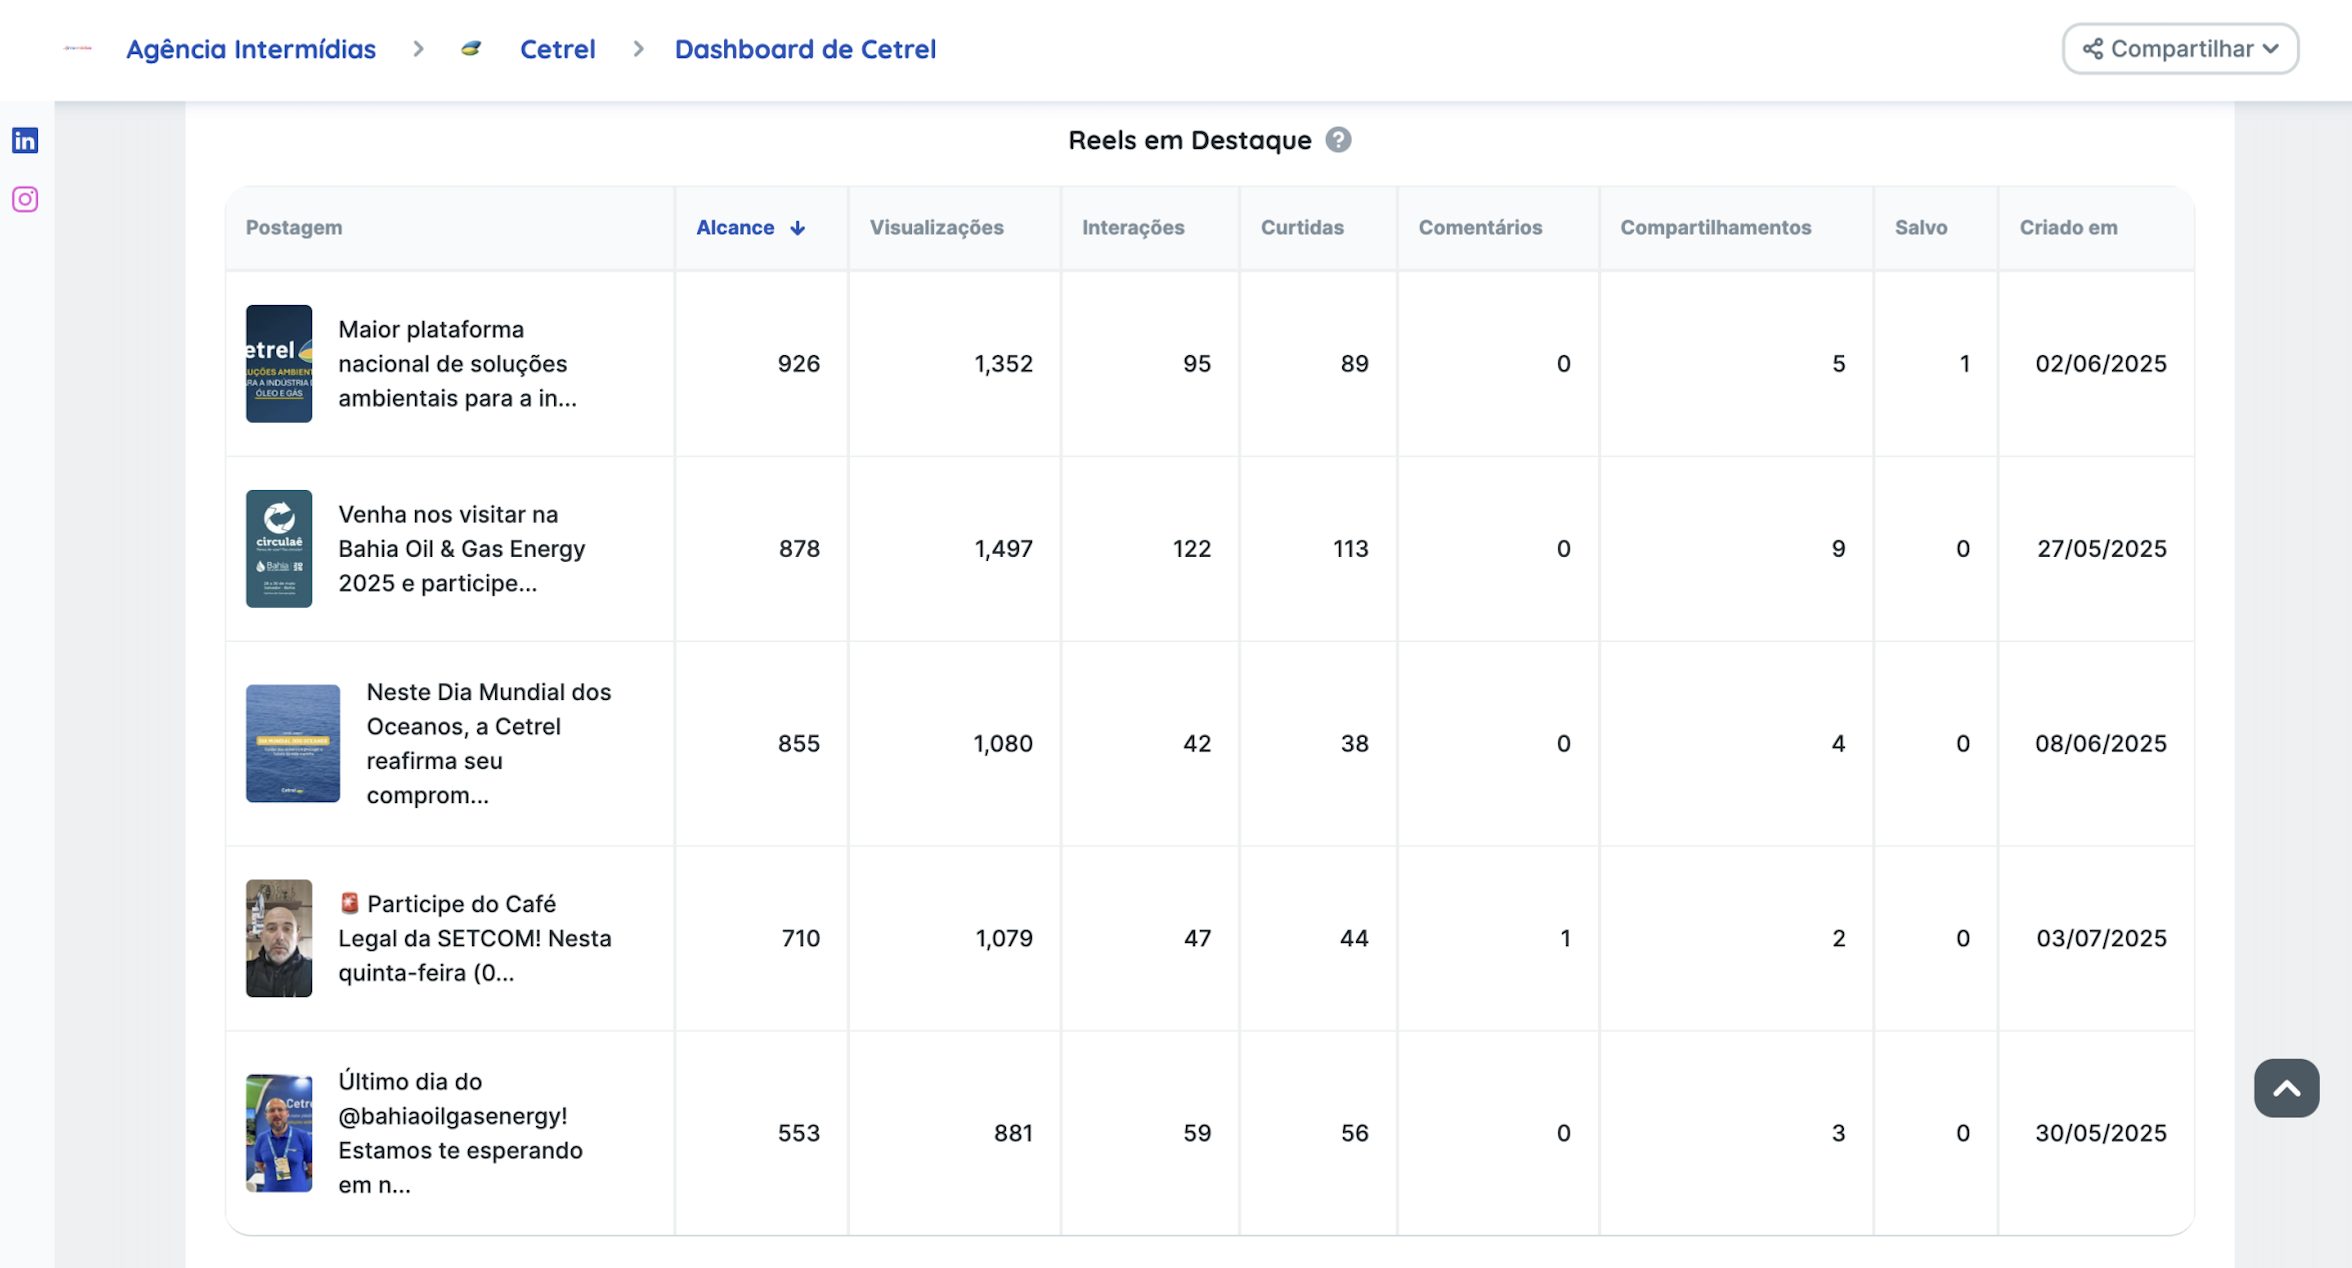The width and height of the screenshot is (2352, 1268).
Task: Open the Café Legal da SETCOM thumbnail
Action: click(279, 938)
